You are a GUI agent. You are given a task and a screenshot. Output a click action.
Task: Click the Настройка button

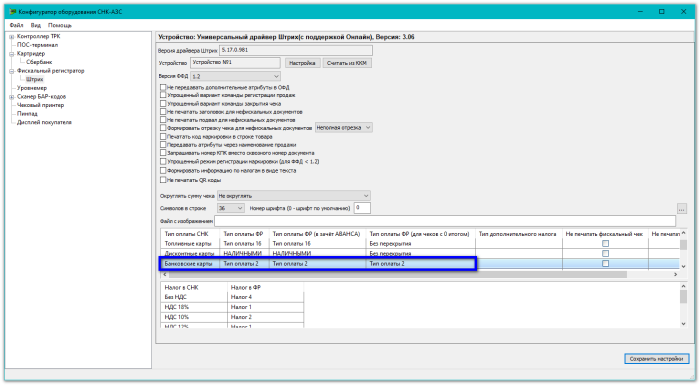pyautogui.click(x=302, y=63)
